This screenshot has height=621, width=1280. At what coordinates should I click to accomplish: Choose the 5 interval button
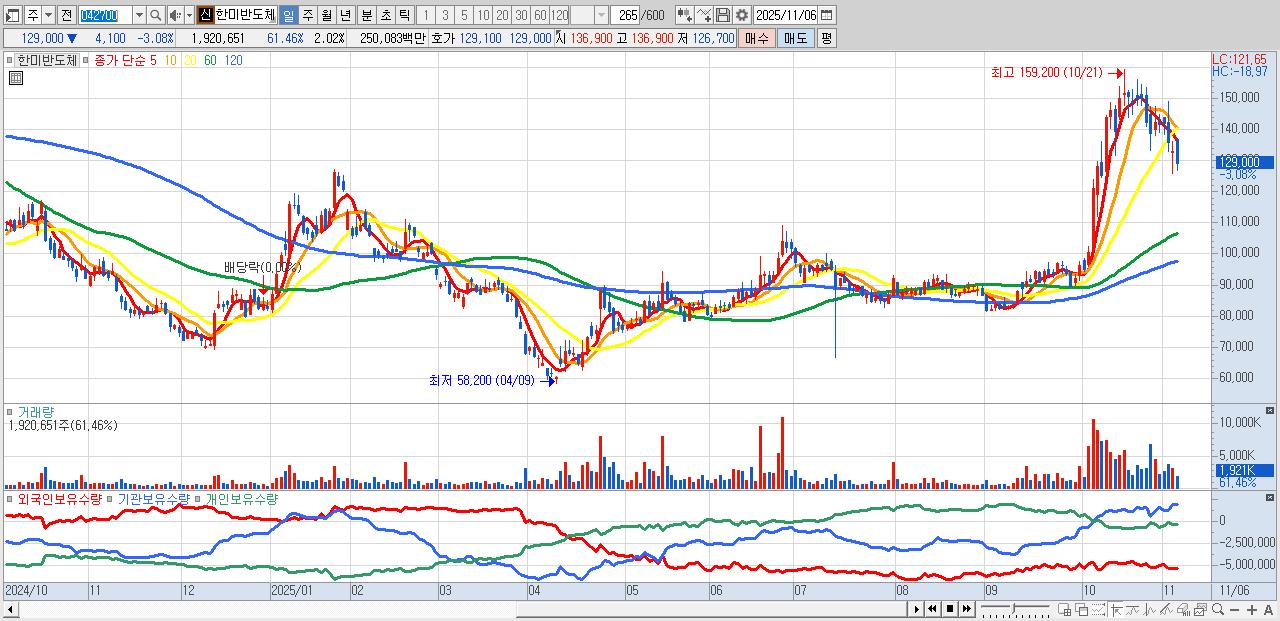(464, 15)
